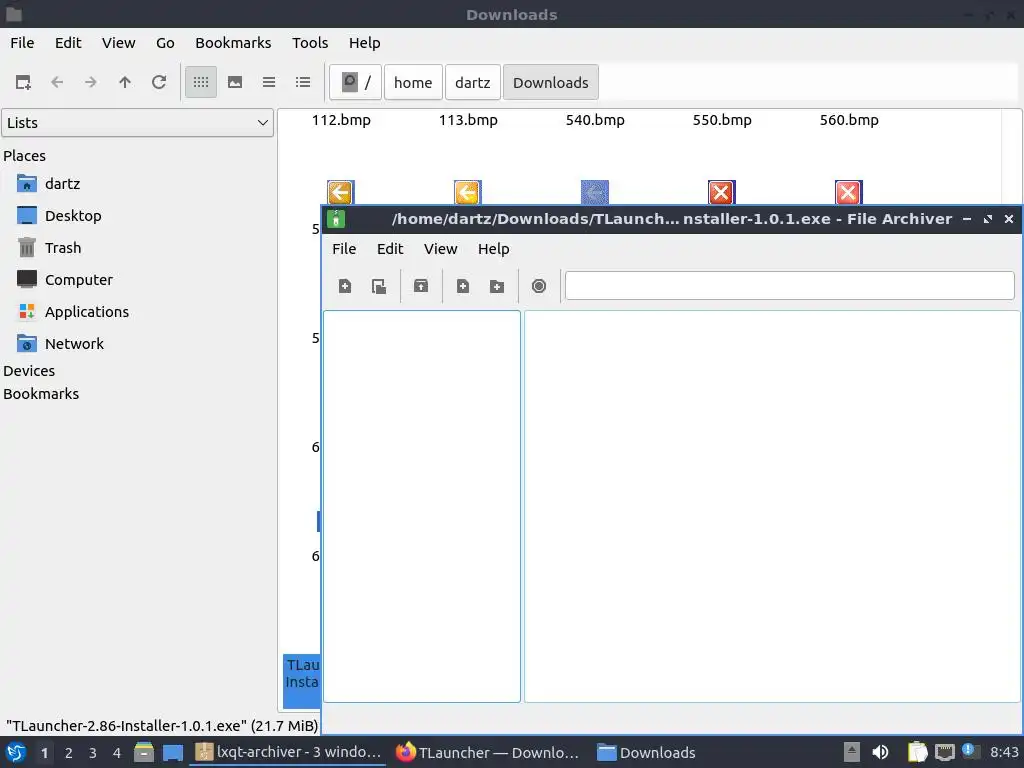Viewport: 1024px width, 768px height.
Task: Click network tray icon
Action: (944, 752)
